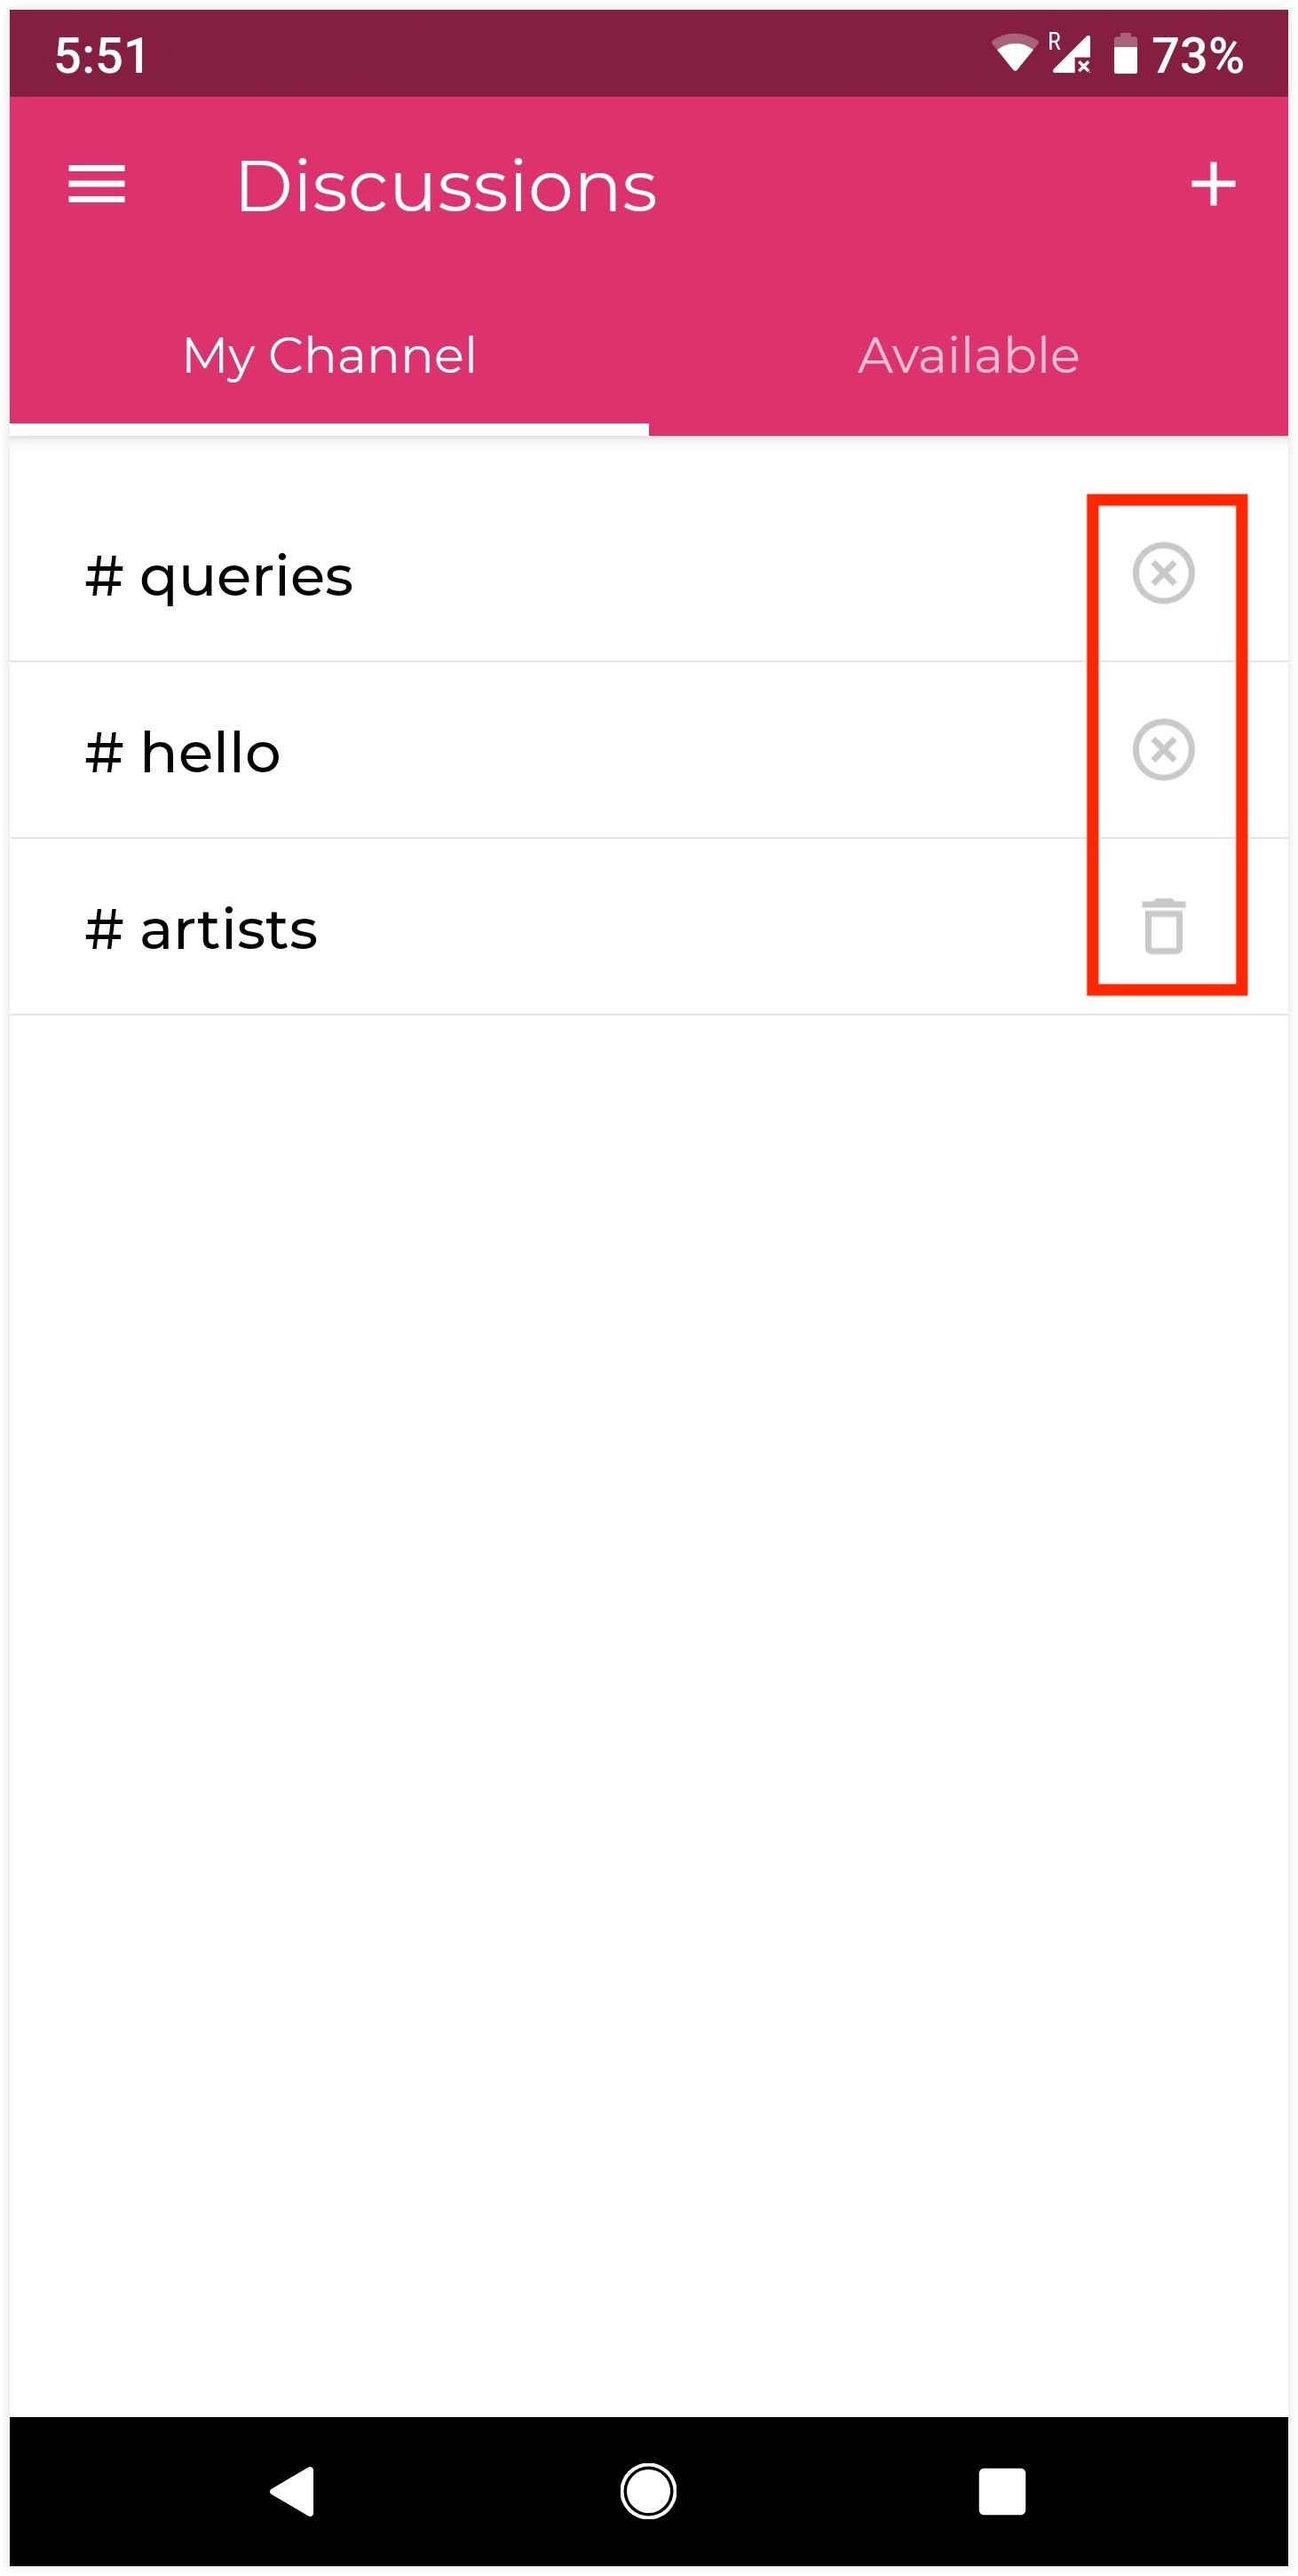This screenshot has height=2576, width=1298.
Task: Delete the artists channel with the trash icon
Action: point(1162,926)
